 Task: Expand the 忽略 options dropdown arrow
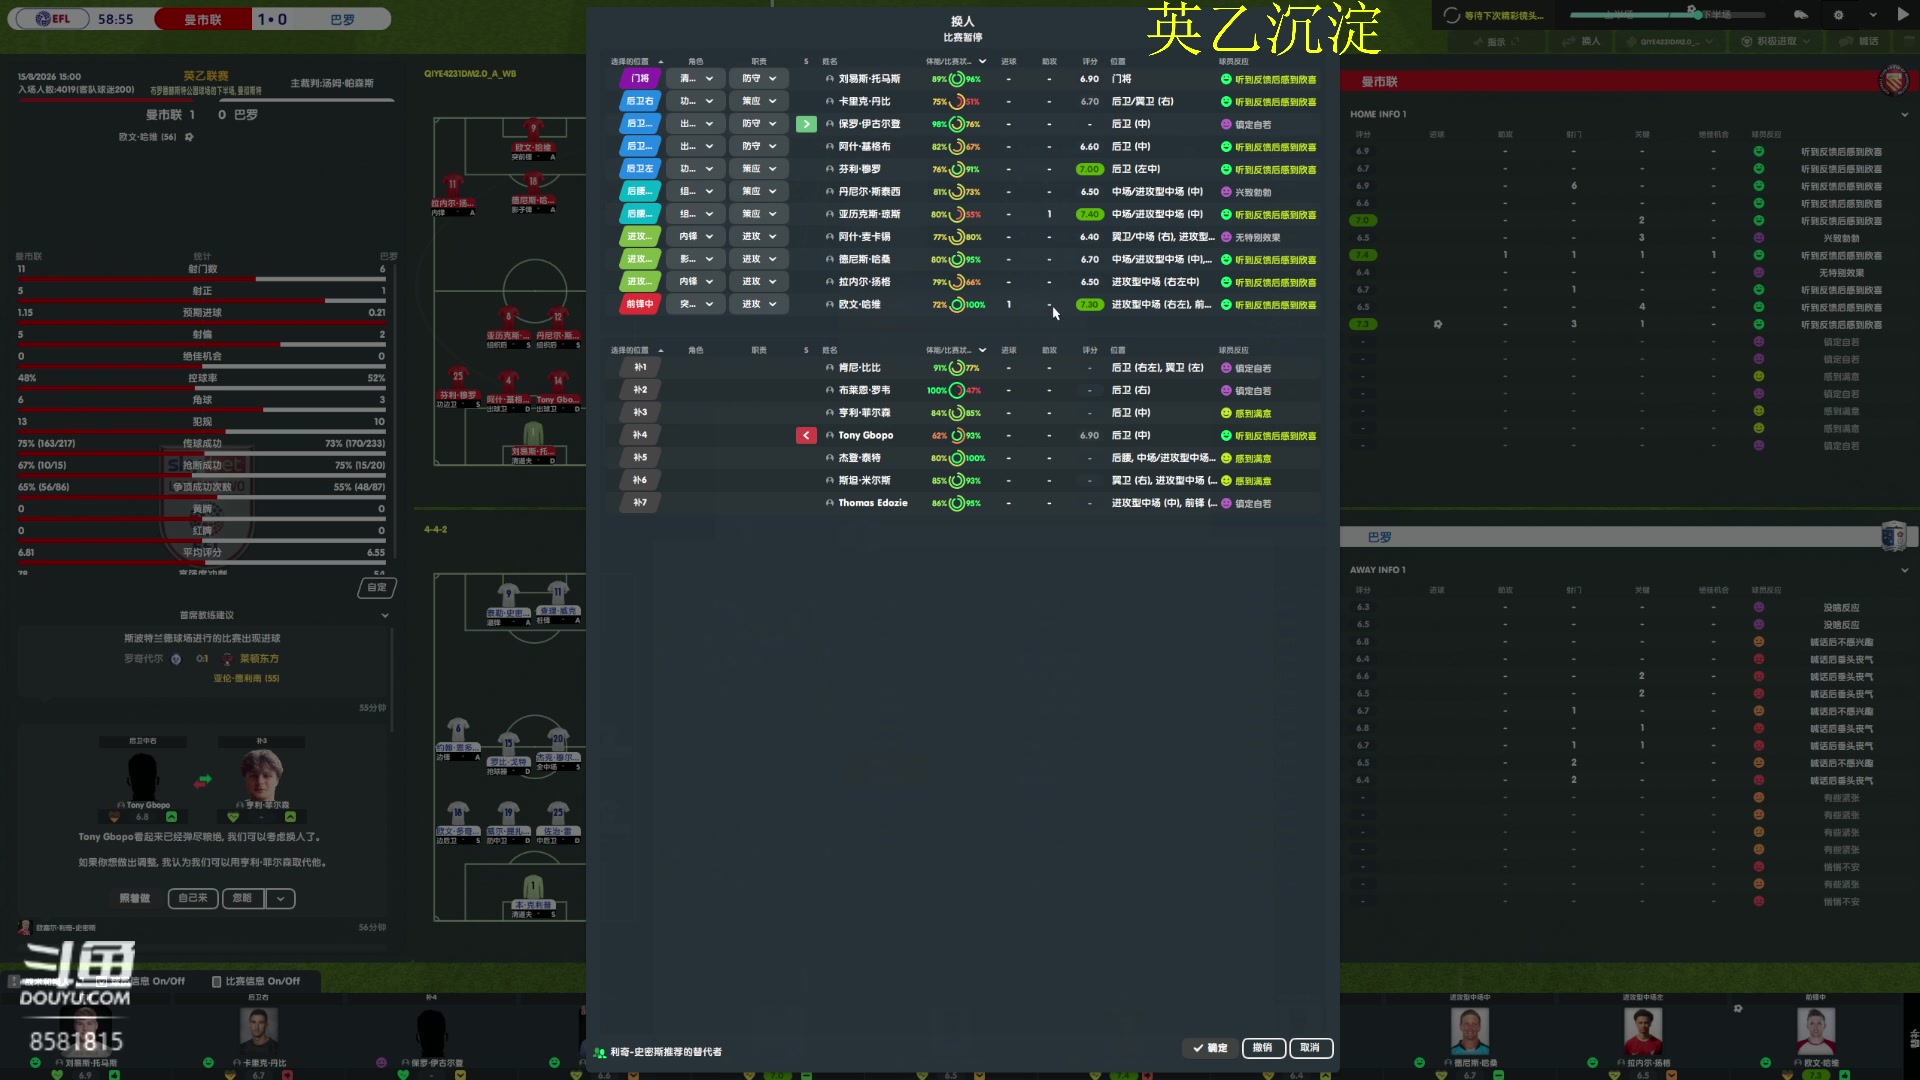281,898
